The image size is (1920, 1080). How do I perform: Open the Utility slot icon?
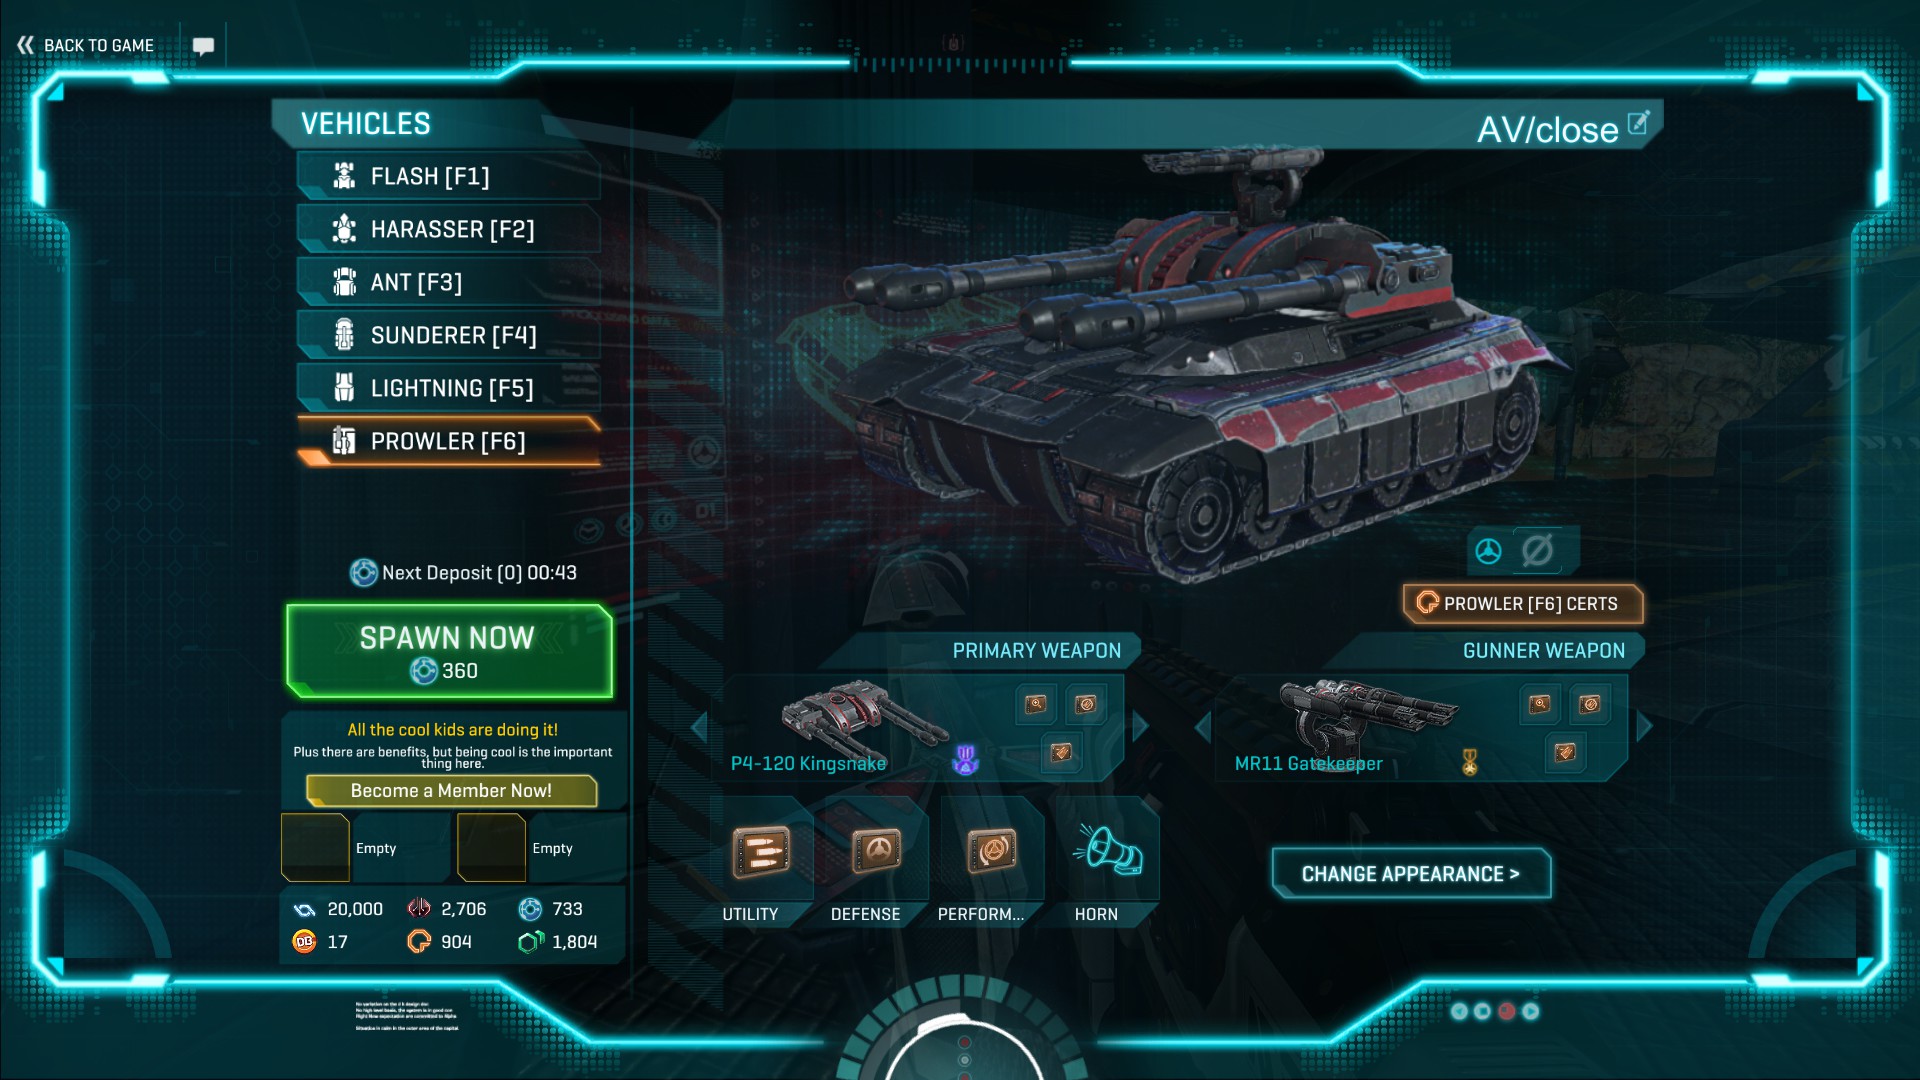click(x=760, y=853)
